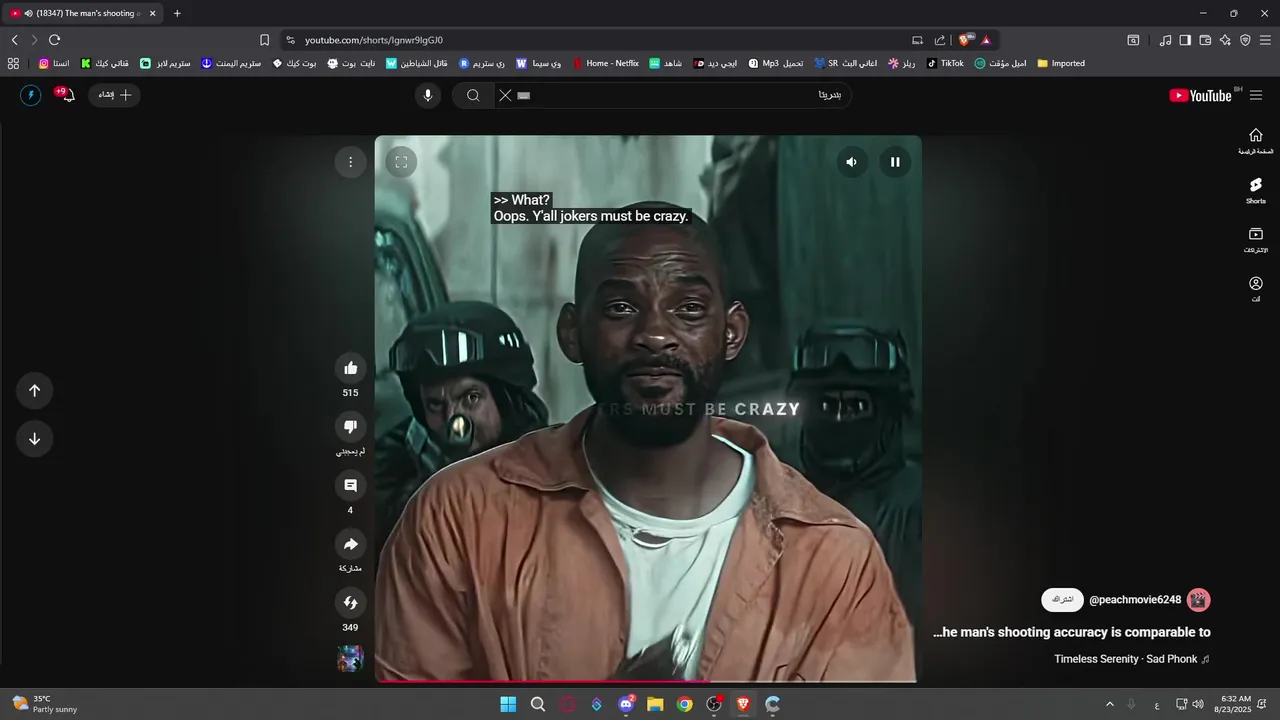Open Brave Shields lion icon
This screenshot has width=1280, height=720.
click(x=965, y=40)
